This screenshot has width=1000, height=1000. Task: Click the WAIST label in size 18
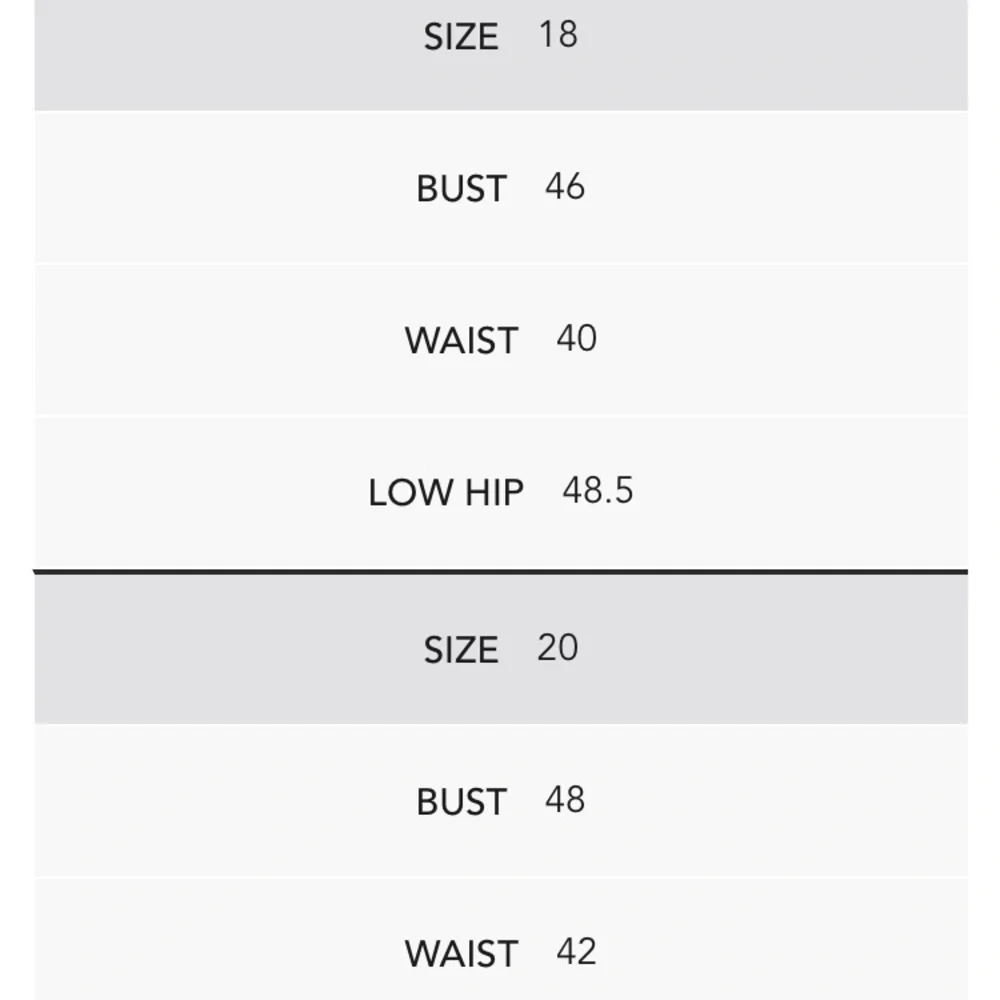[461, 341]
